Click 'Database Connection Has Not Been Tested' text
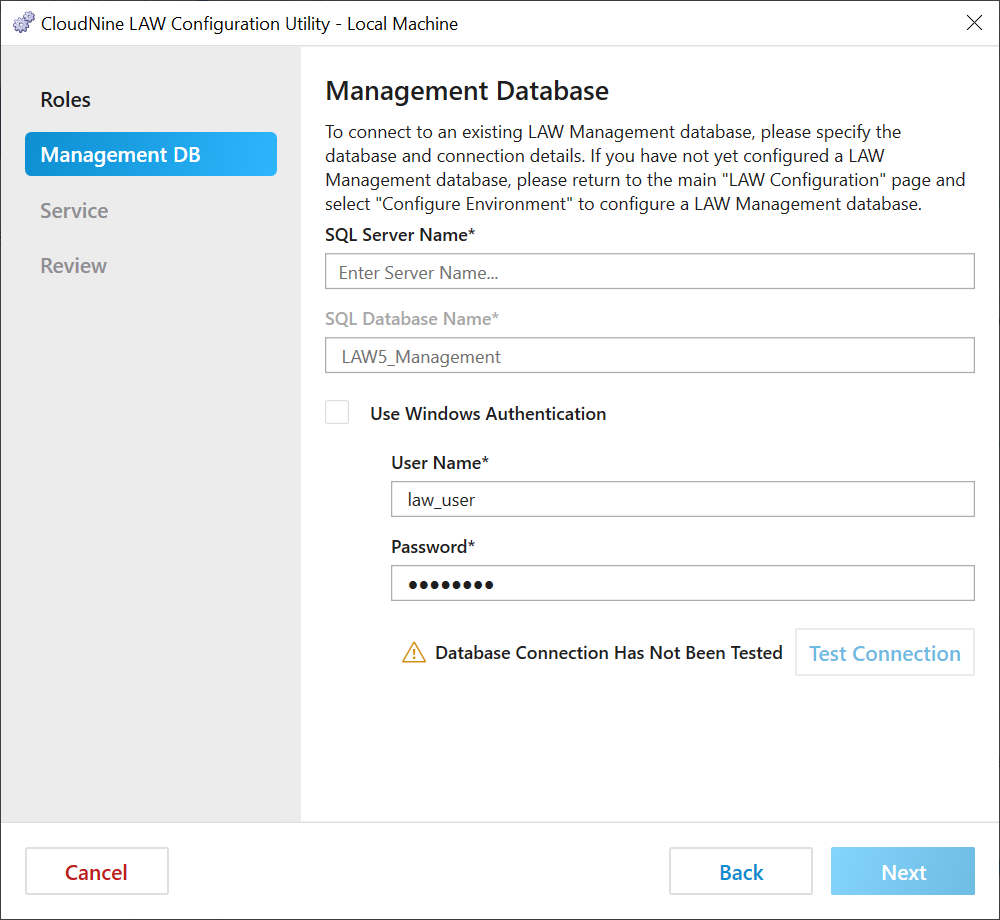 point(608,652)
